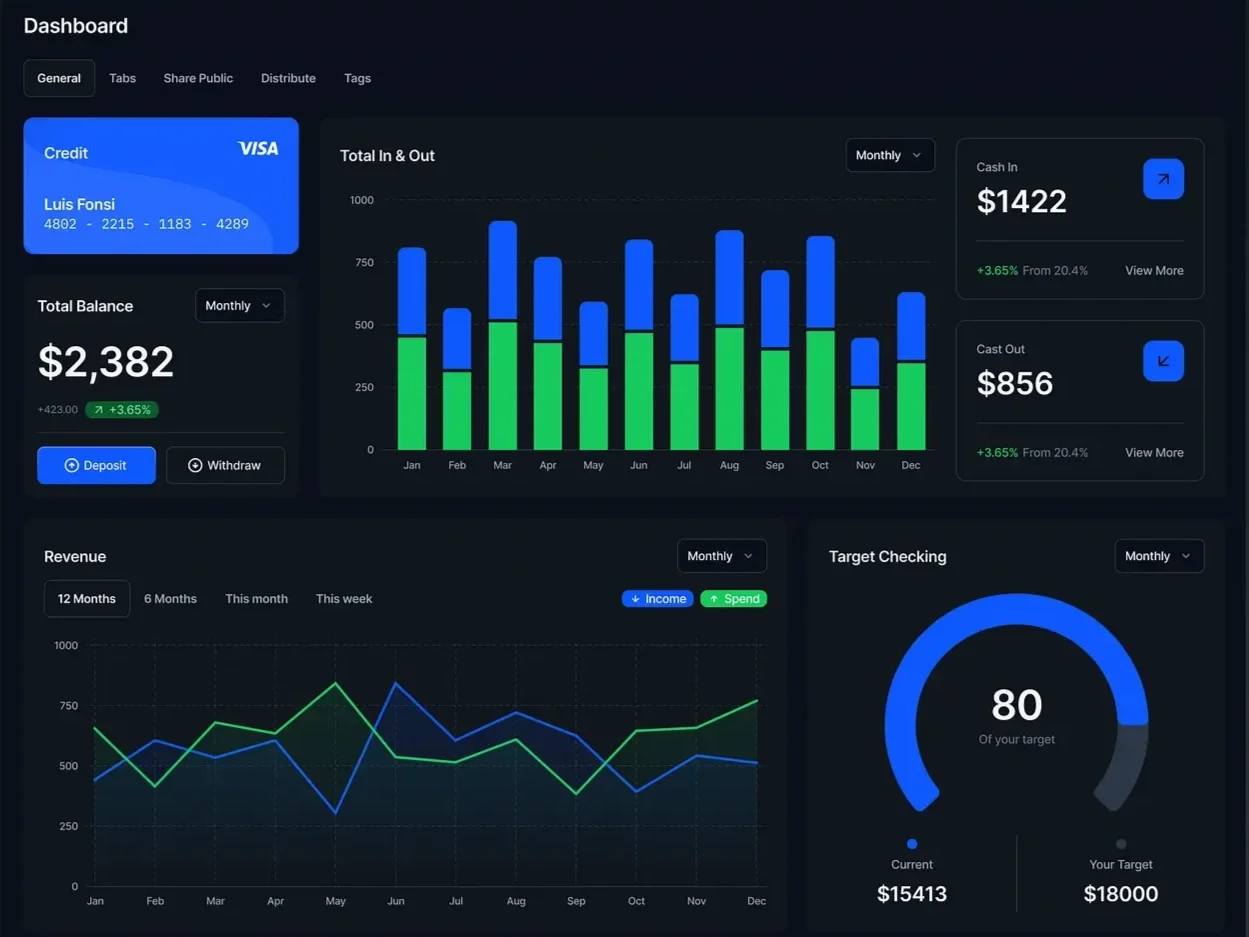This screenshot has height=937, width=1249.
Task: Toggle the Spend legend in Revenue chart
Action: pyautogui.click(x=733, y=598)
